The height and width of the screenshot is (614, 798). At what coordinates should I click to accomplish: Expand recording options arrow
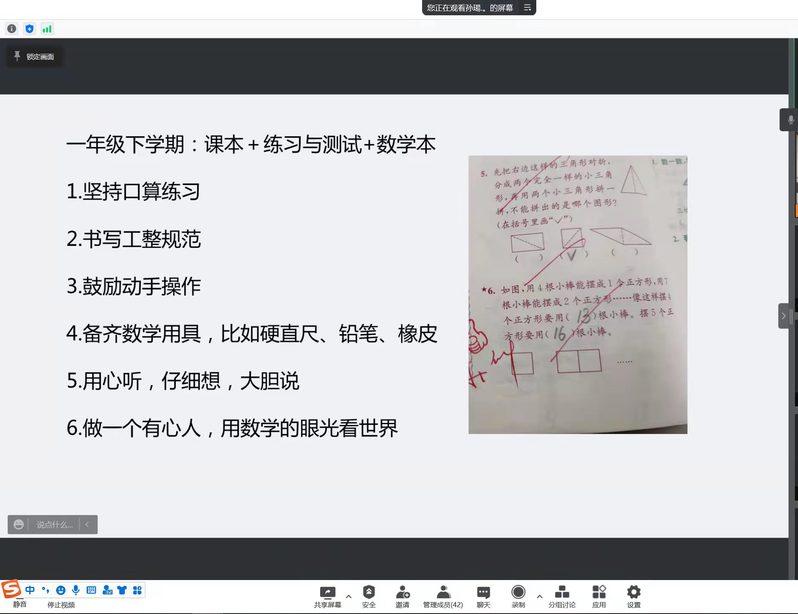click(539, 596)
